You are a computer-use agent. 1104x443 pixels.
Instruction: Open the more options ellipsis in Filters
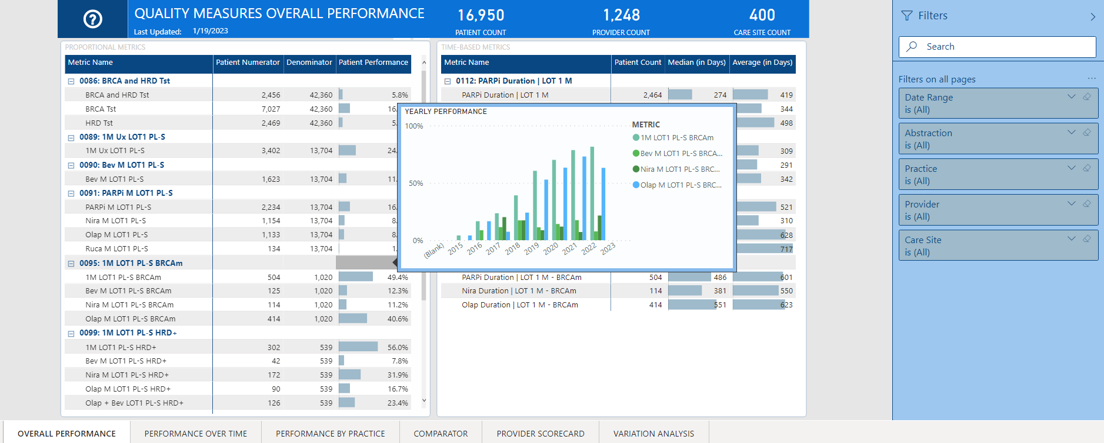[x=1091, y=79]
